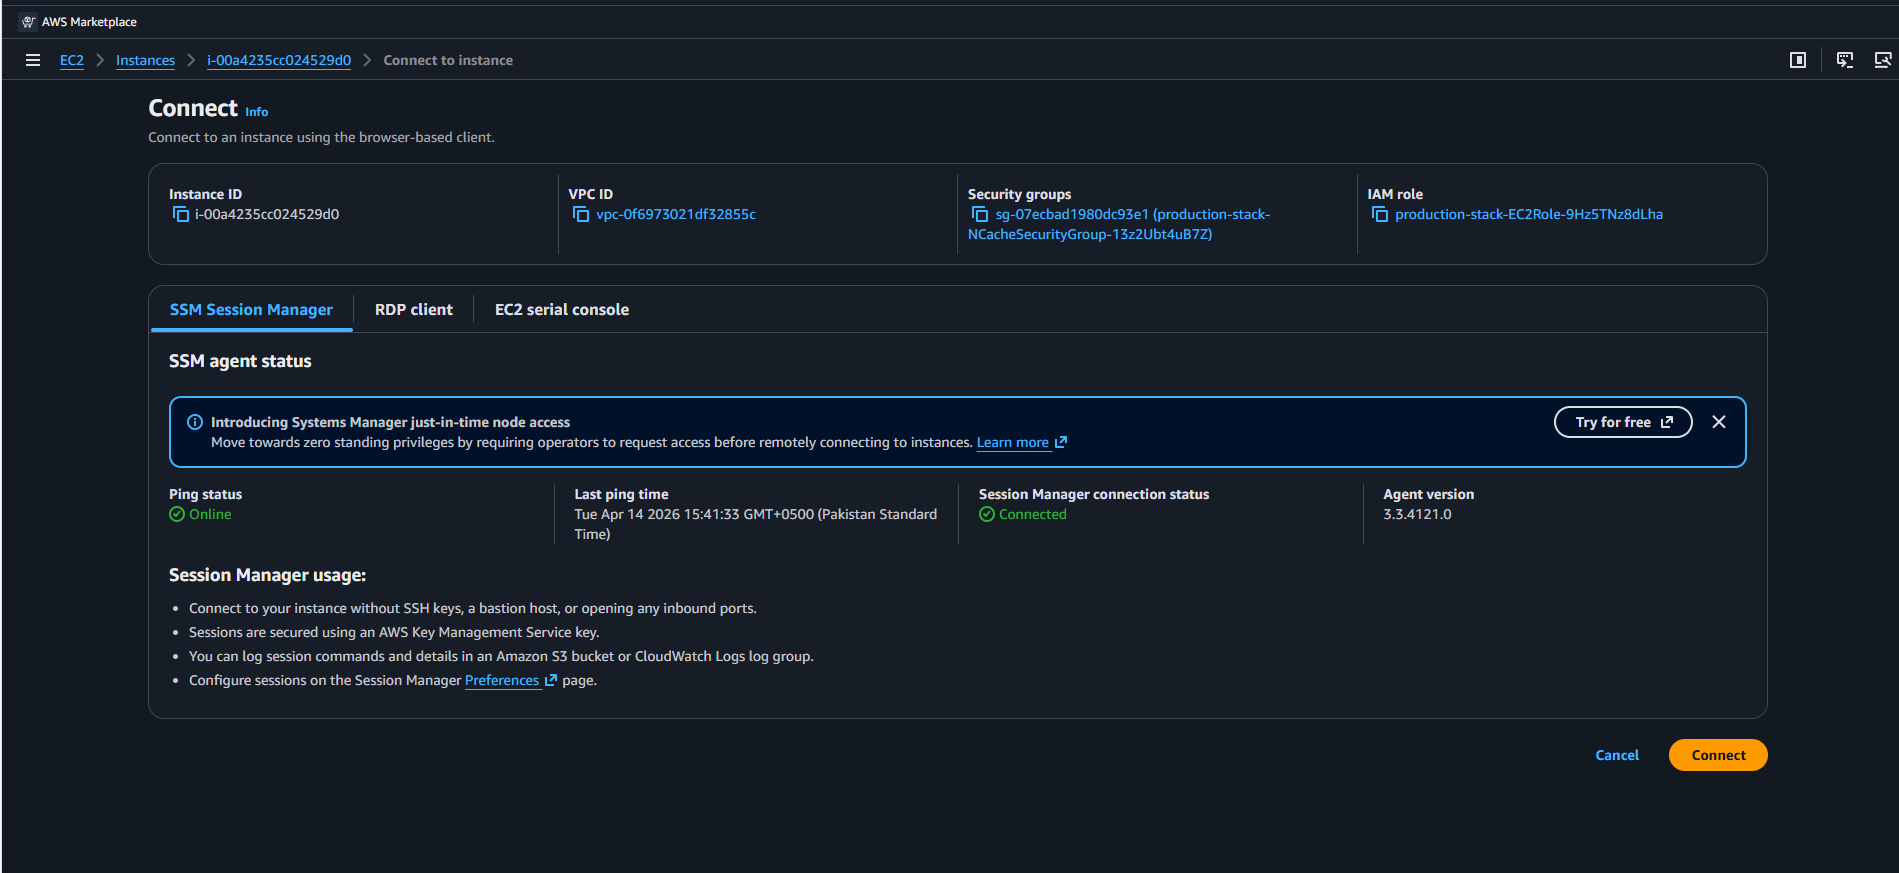Viewport: 1899px width, 873px height.
Task: Toggle the side panel layout icon
Action: coord(1798,60)
